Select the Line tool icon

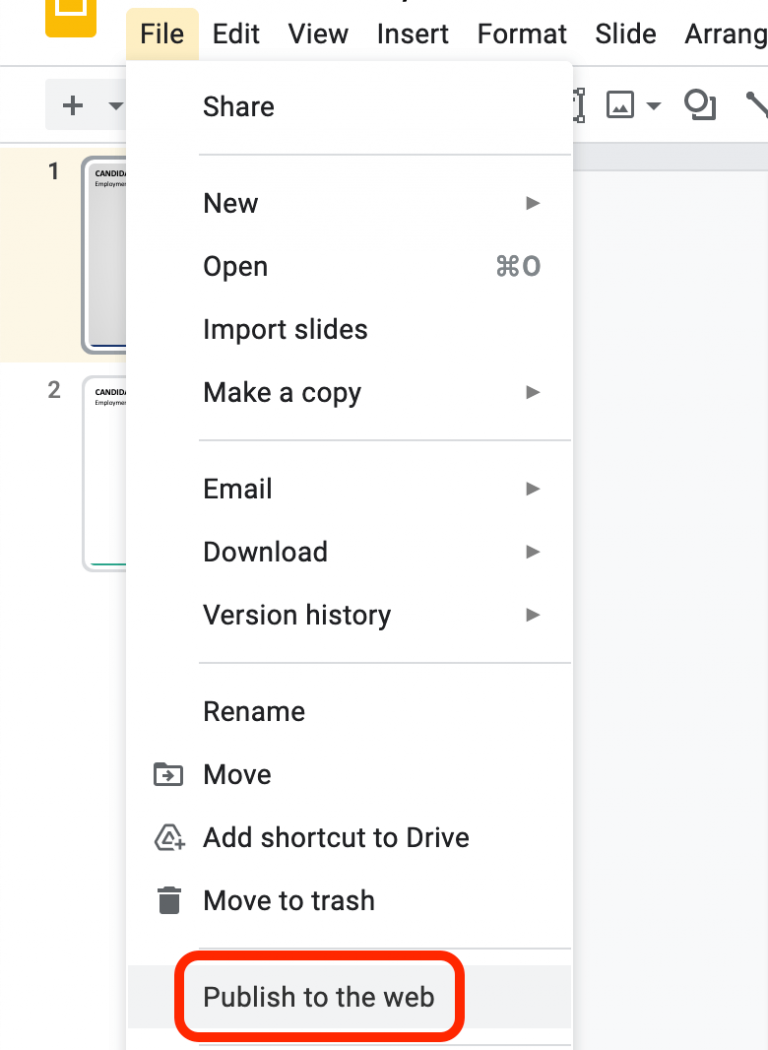click(757, 105)
